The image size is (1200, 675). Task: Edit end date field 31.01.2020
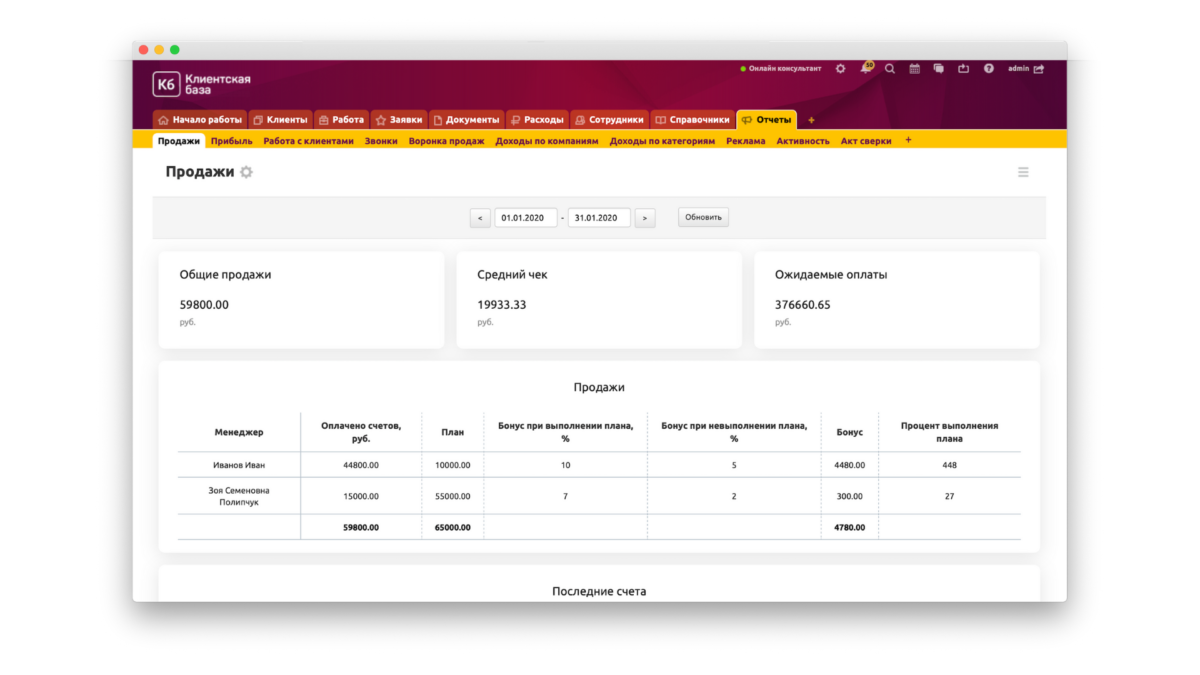point(599,217)
